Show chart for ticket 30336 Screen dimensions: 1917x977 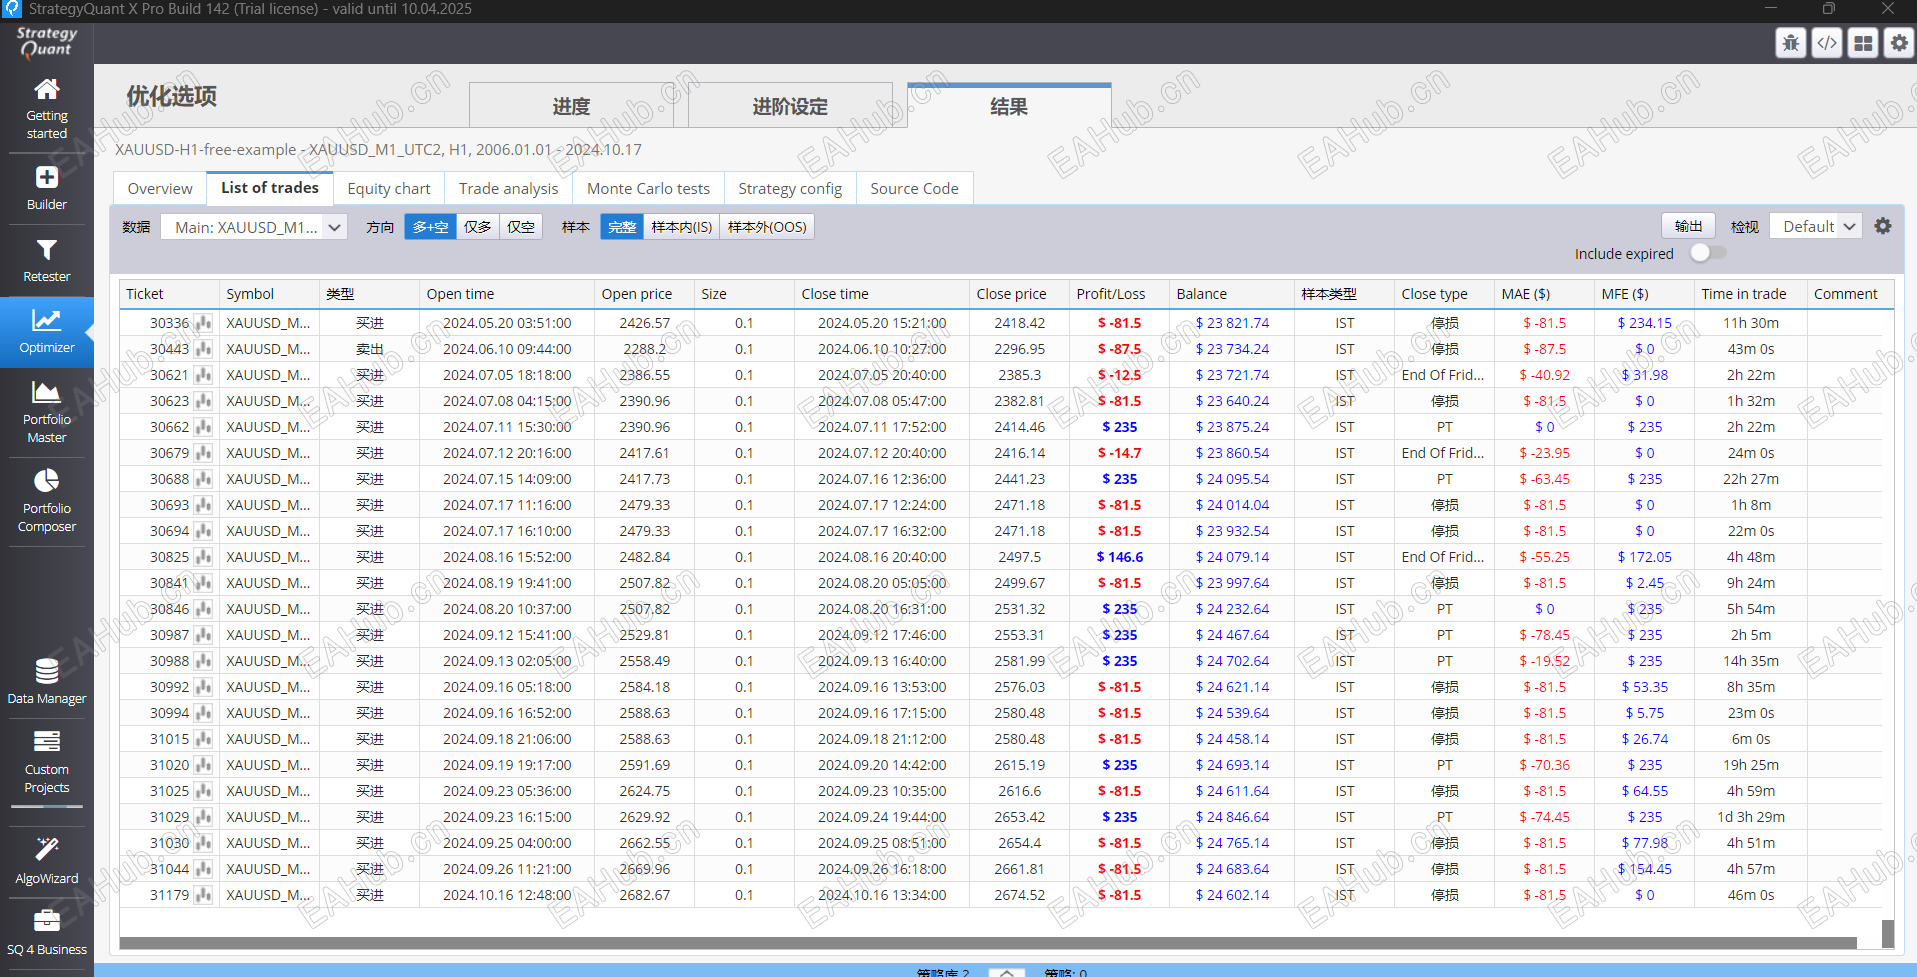204,323
